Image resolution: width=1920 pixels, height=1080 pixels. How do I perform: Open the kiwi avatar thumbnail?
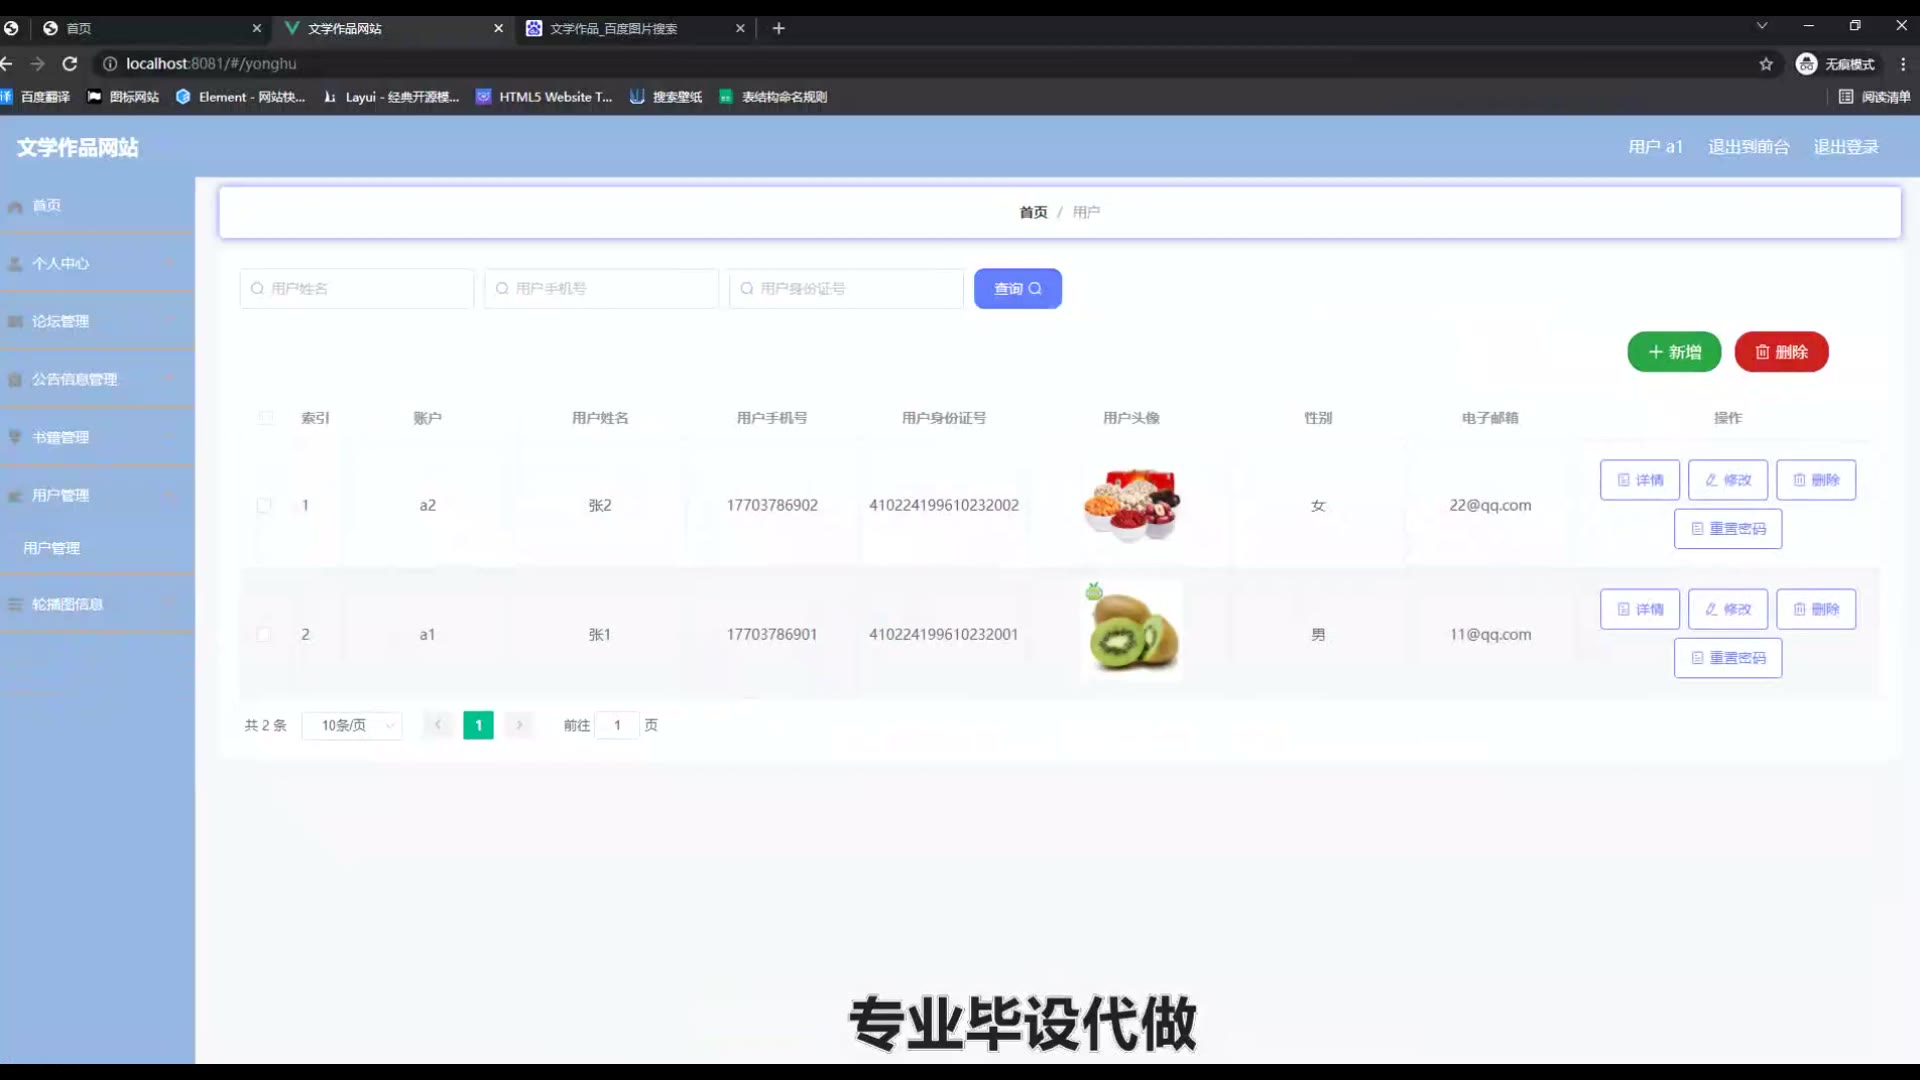click(x=1131, y=634)
